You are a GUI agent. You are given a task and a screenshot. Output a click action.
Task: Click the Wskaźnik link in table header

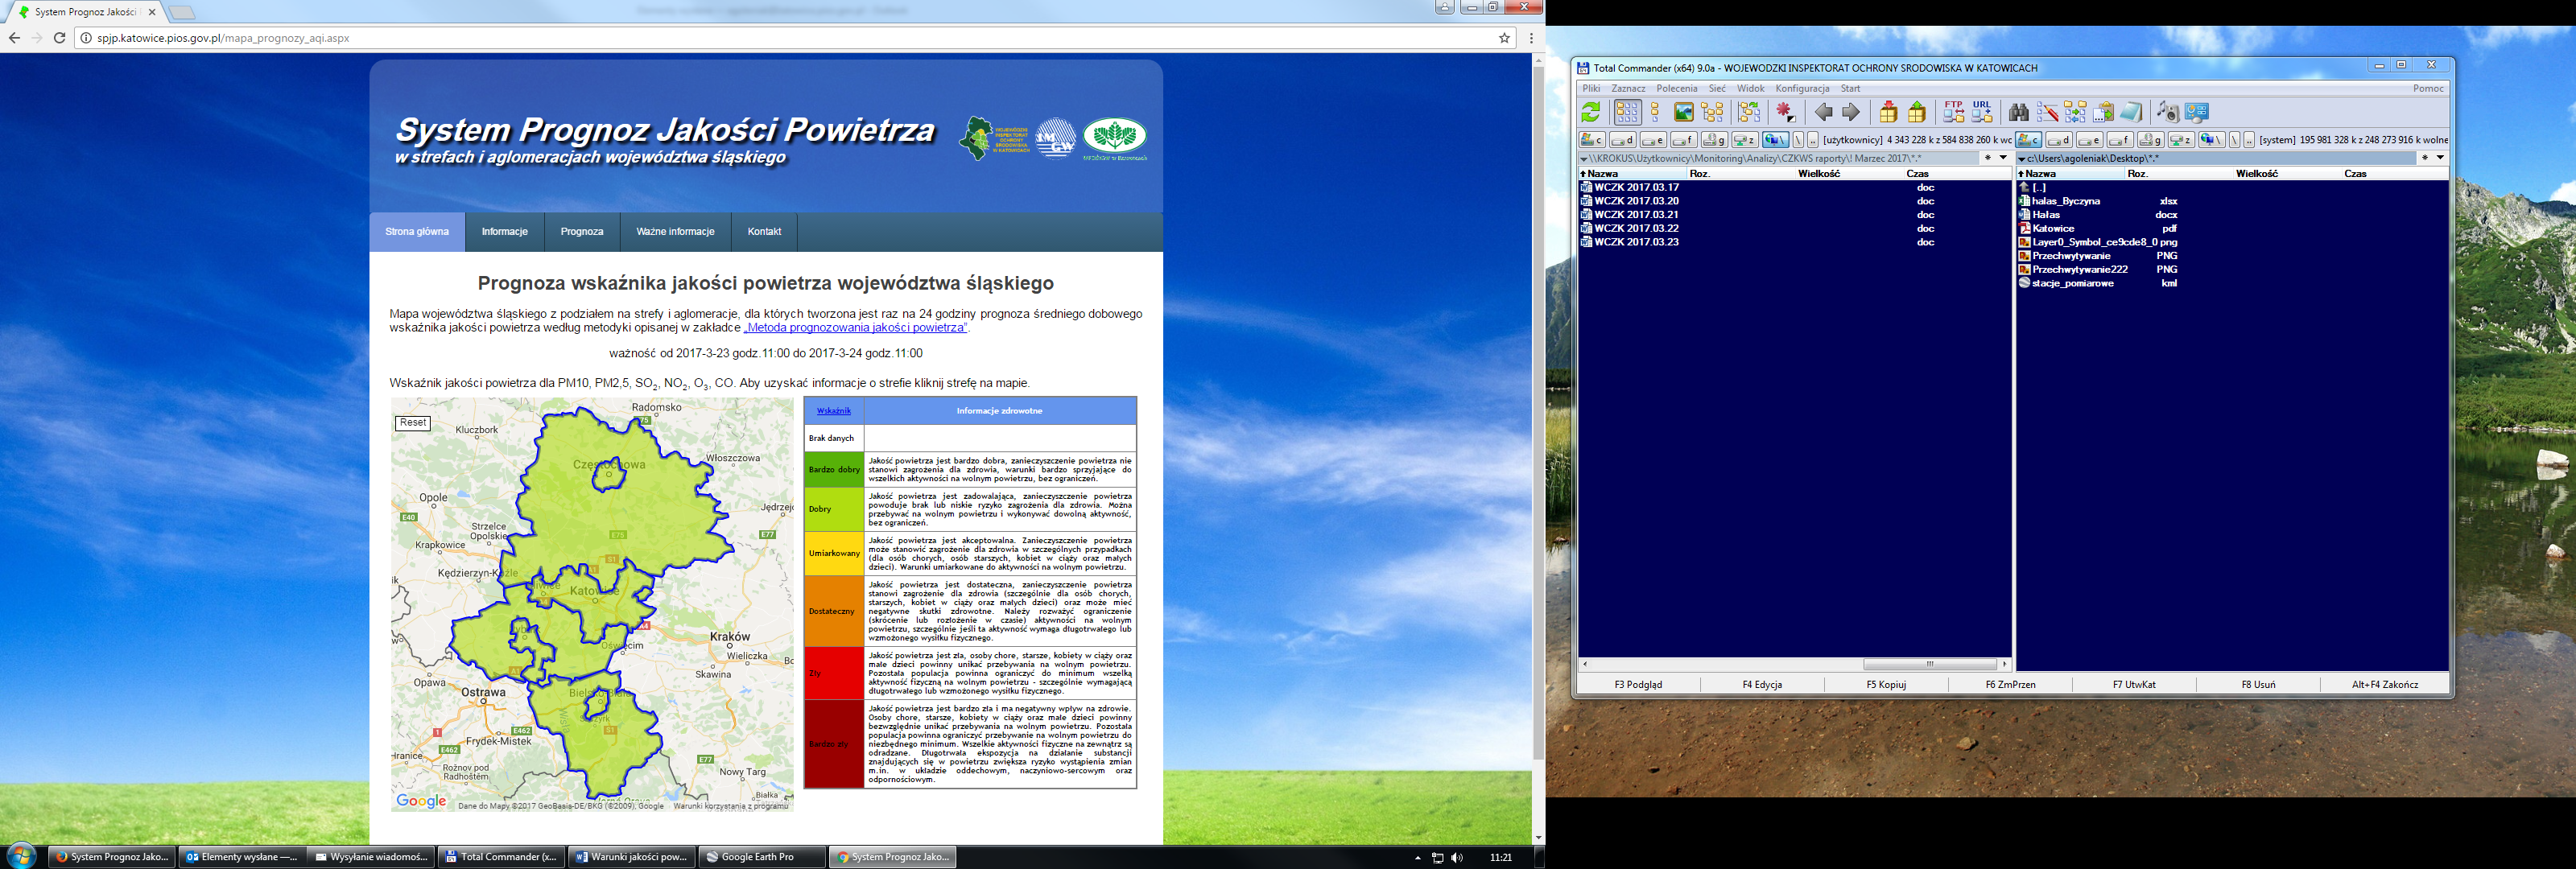[x=833, y=411]
